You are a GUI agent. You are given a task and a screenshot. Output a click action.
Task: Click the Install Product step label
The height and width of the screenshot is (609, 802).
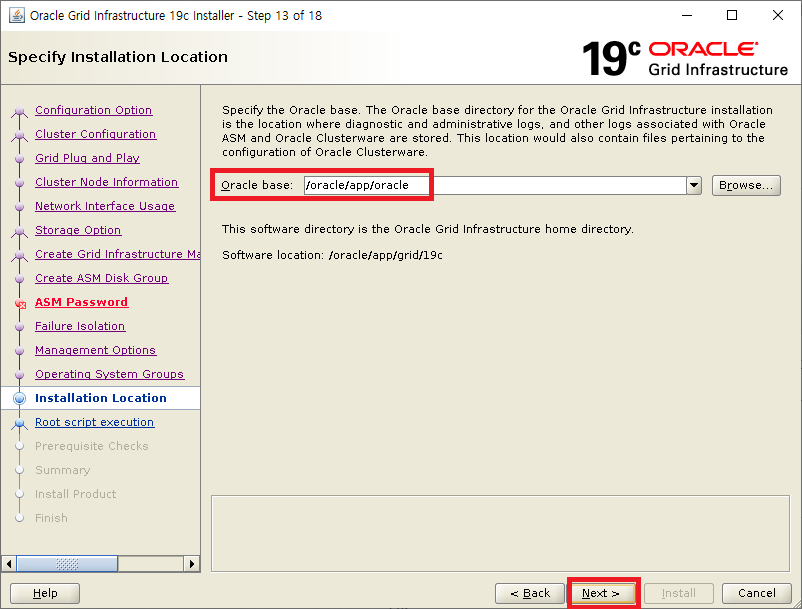click(x=76, y=494)
